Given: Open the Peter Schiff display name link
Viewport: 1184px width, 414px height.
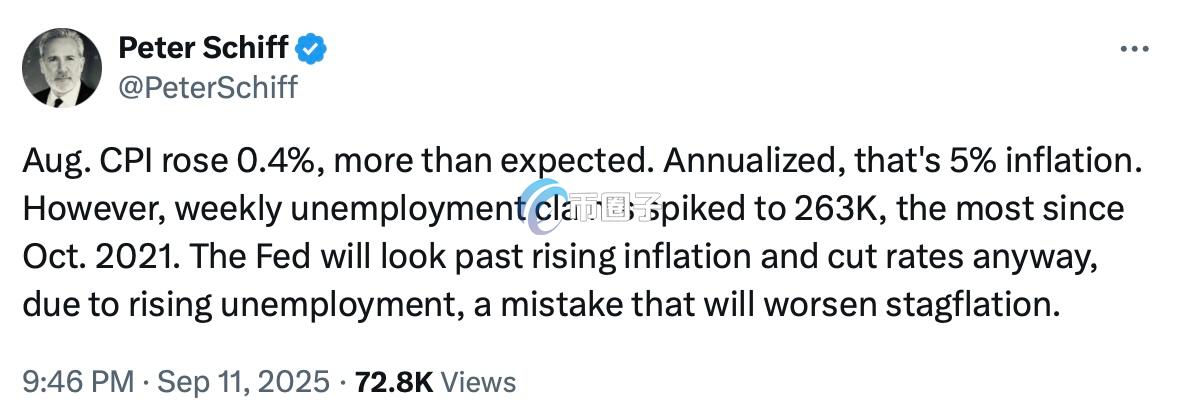Looking at the screenshot, I should coord(204,47).
